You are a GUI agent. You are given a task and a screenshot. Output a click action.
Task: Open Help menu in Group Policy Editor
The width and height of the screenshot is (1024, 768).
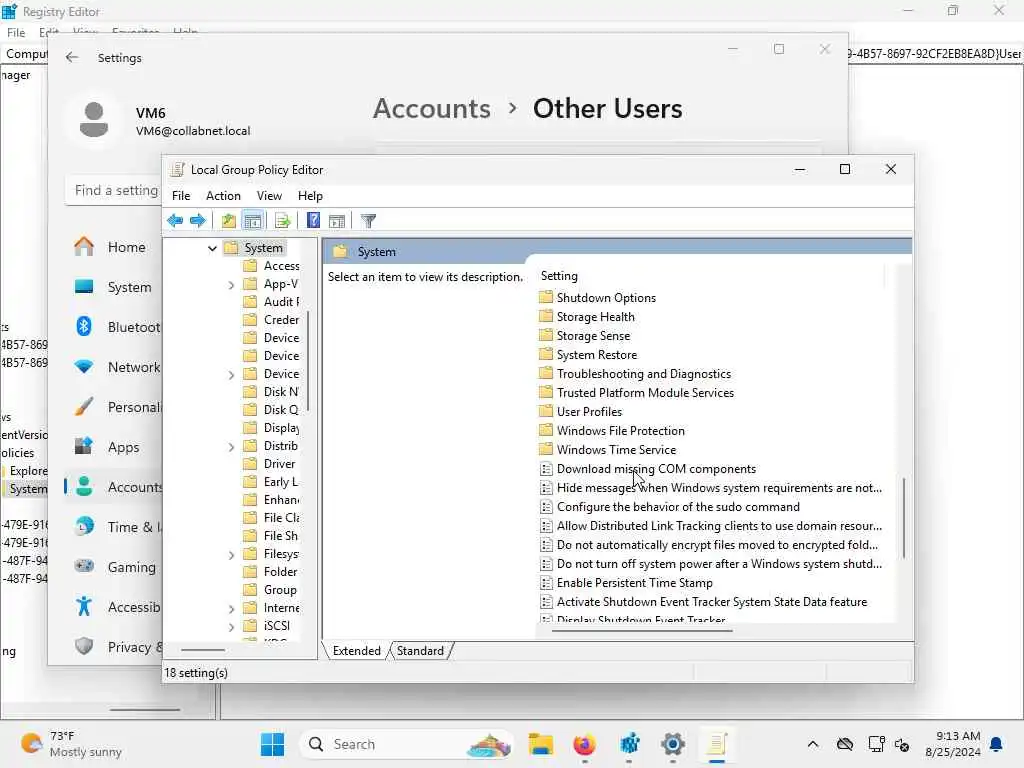(310, 196)
